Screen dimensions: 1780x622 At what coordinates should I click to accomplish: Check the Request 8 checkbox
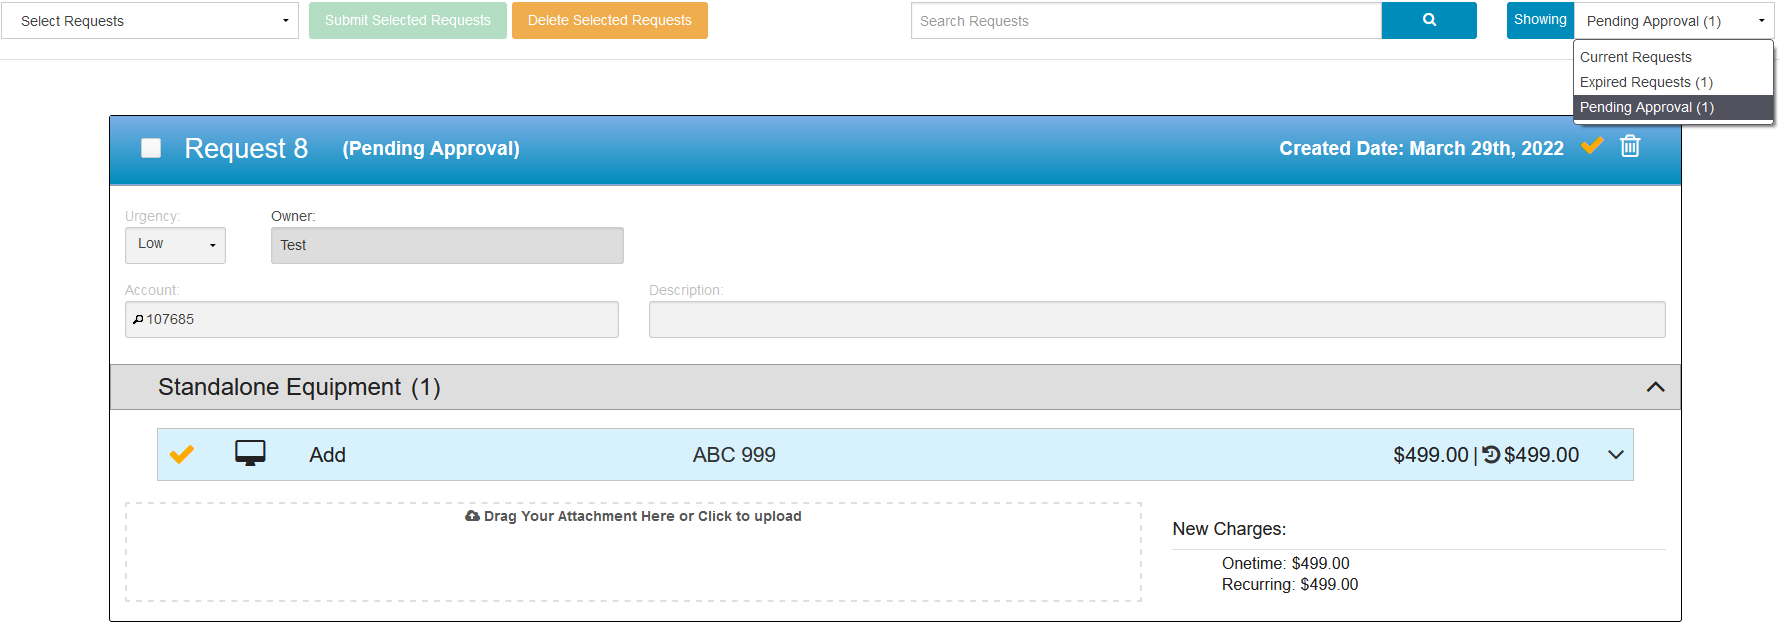click(151, 148)
